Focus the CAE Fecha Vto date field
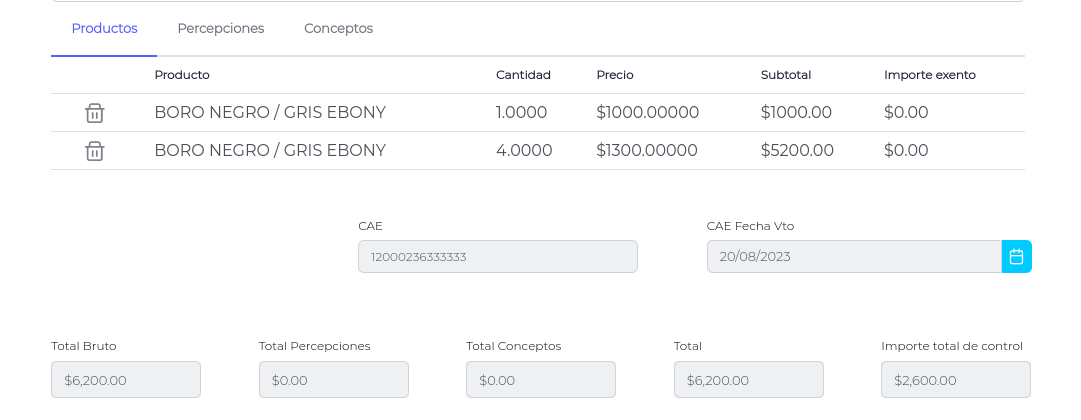1081x420 pixels. coord(853,257)
